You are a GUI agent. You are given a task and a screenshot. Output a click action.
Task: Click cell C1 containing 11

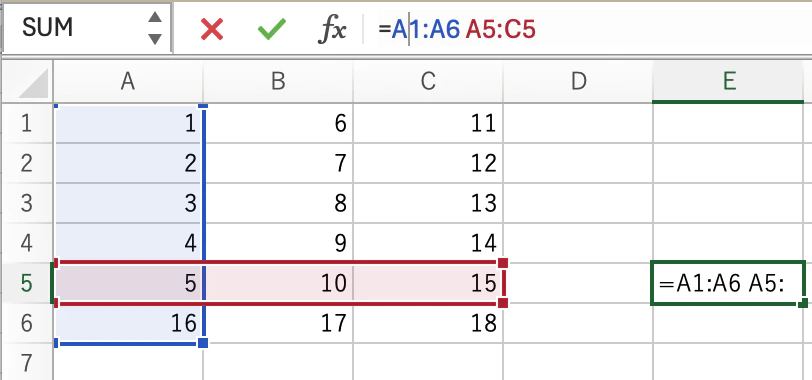428,123
